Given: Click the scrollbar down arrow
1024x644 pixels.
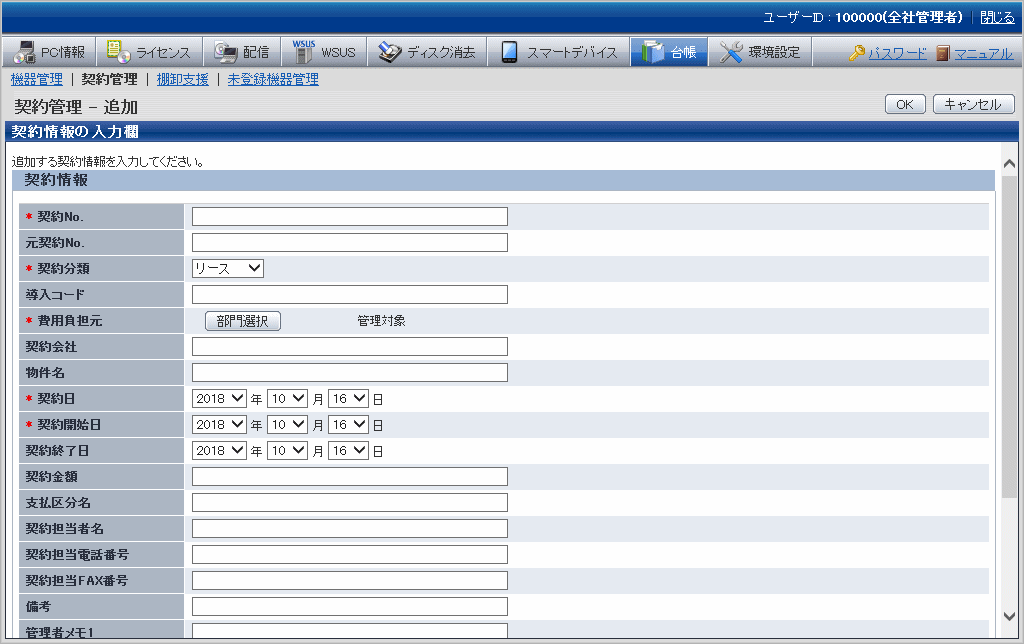Looking at the screenshot, I should click(1009, 616).
